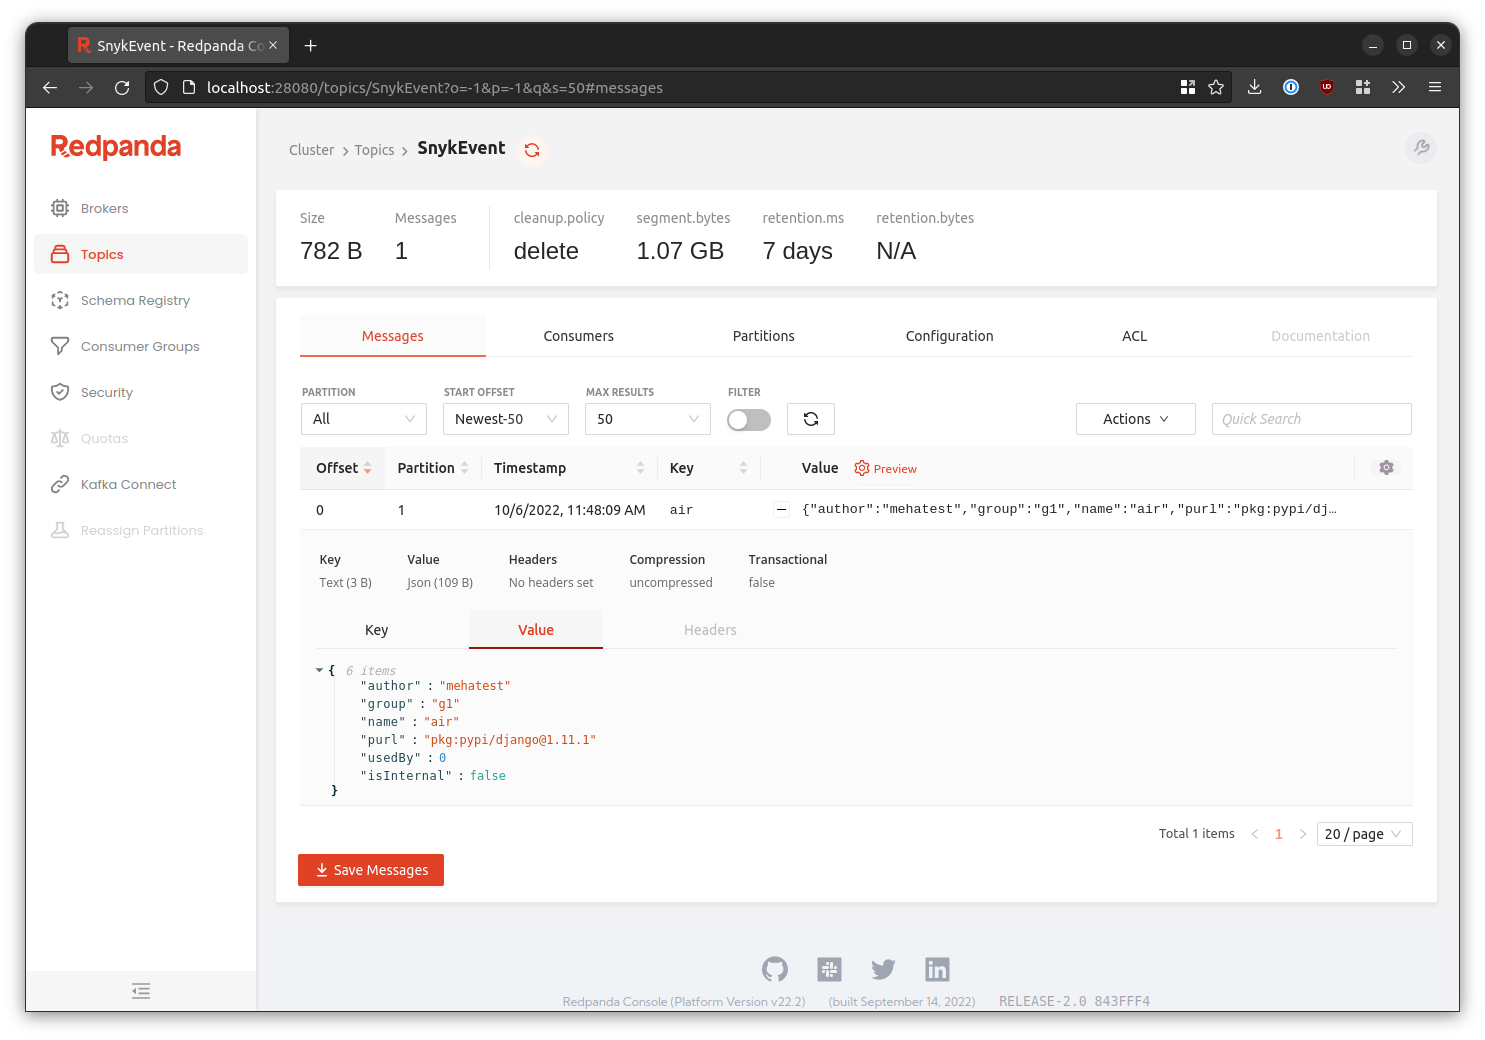The image size is (1485, 1040).
Task: Open the Partition dropdown set to All
Action: tap(364, 419)
